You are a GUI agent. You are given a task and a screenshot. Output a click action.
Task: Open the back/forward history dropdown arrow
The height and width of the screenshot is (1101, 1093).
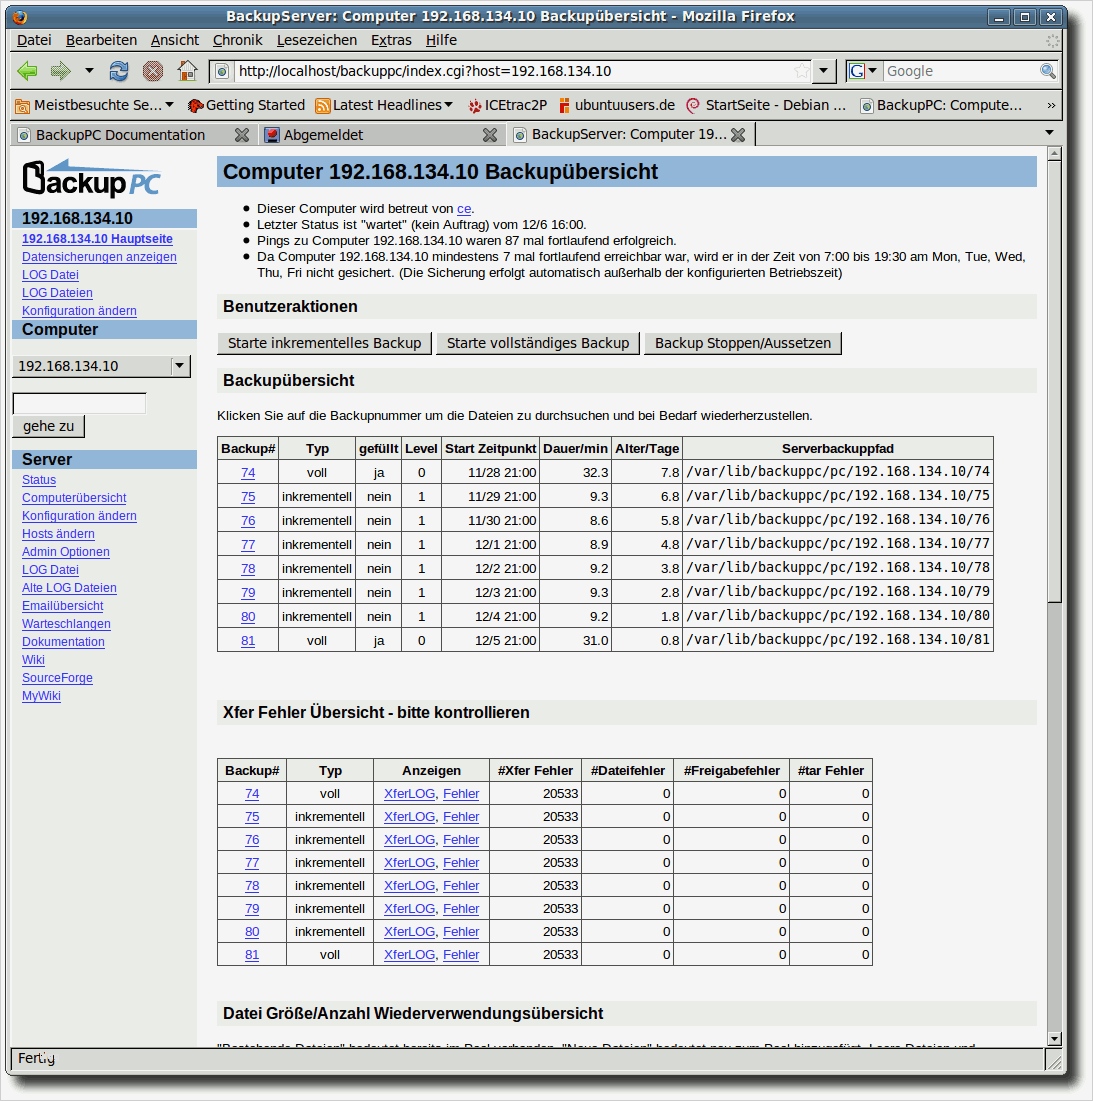[89, 71]
